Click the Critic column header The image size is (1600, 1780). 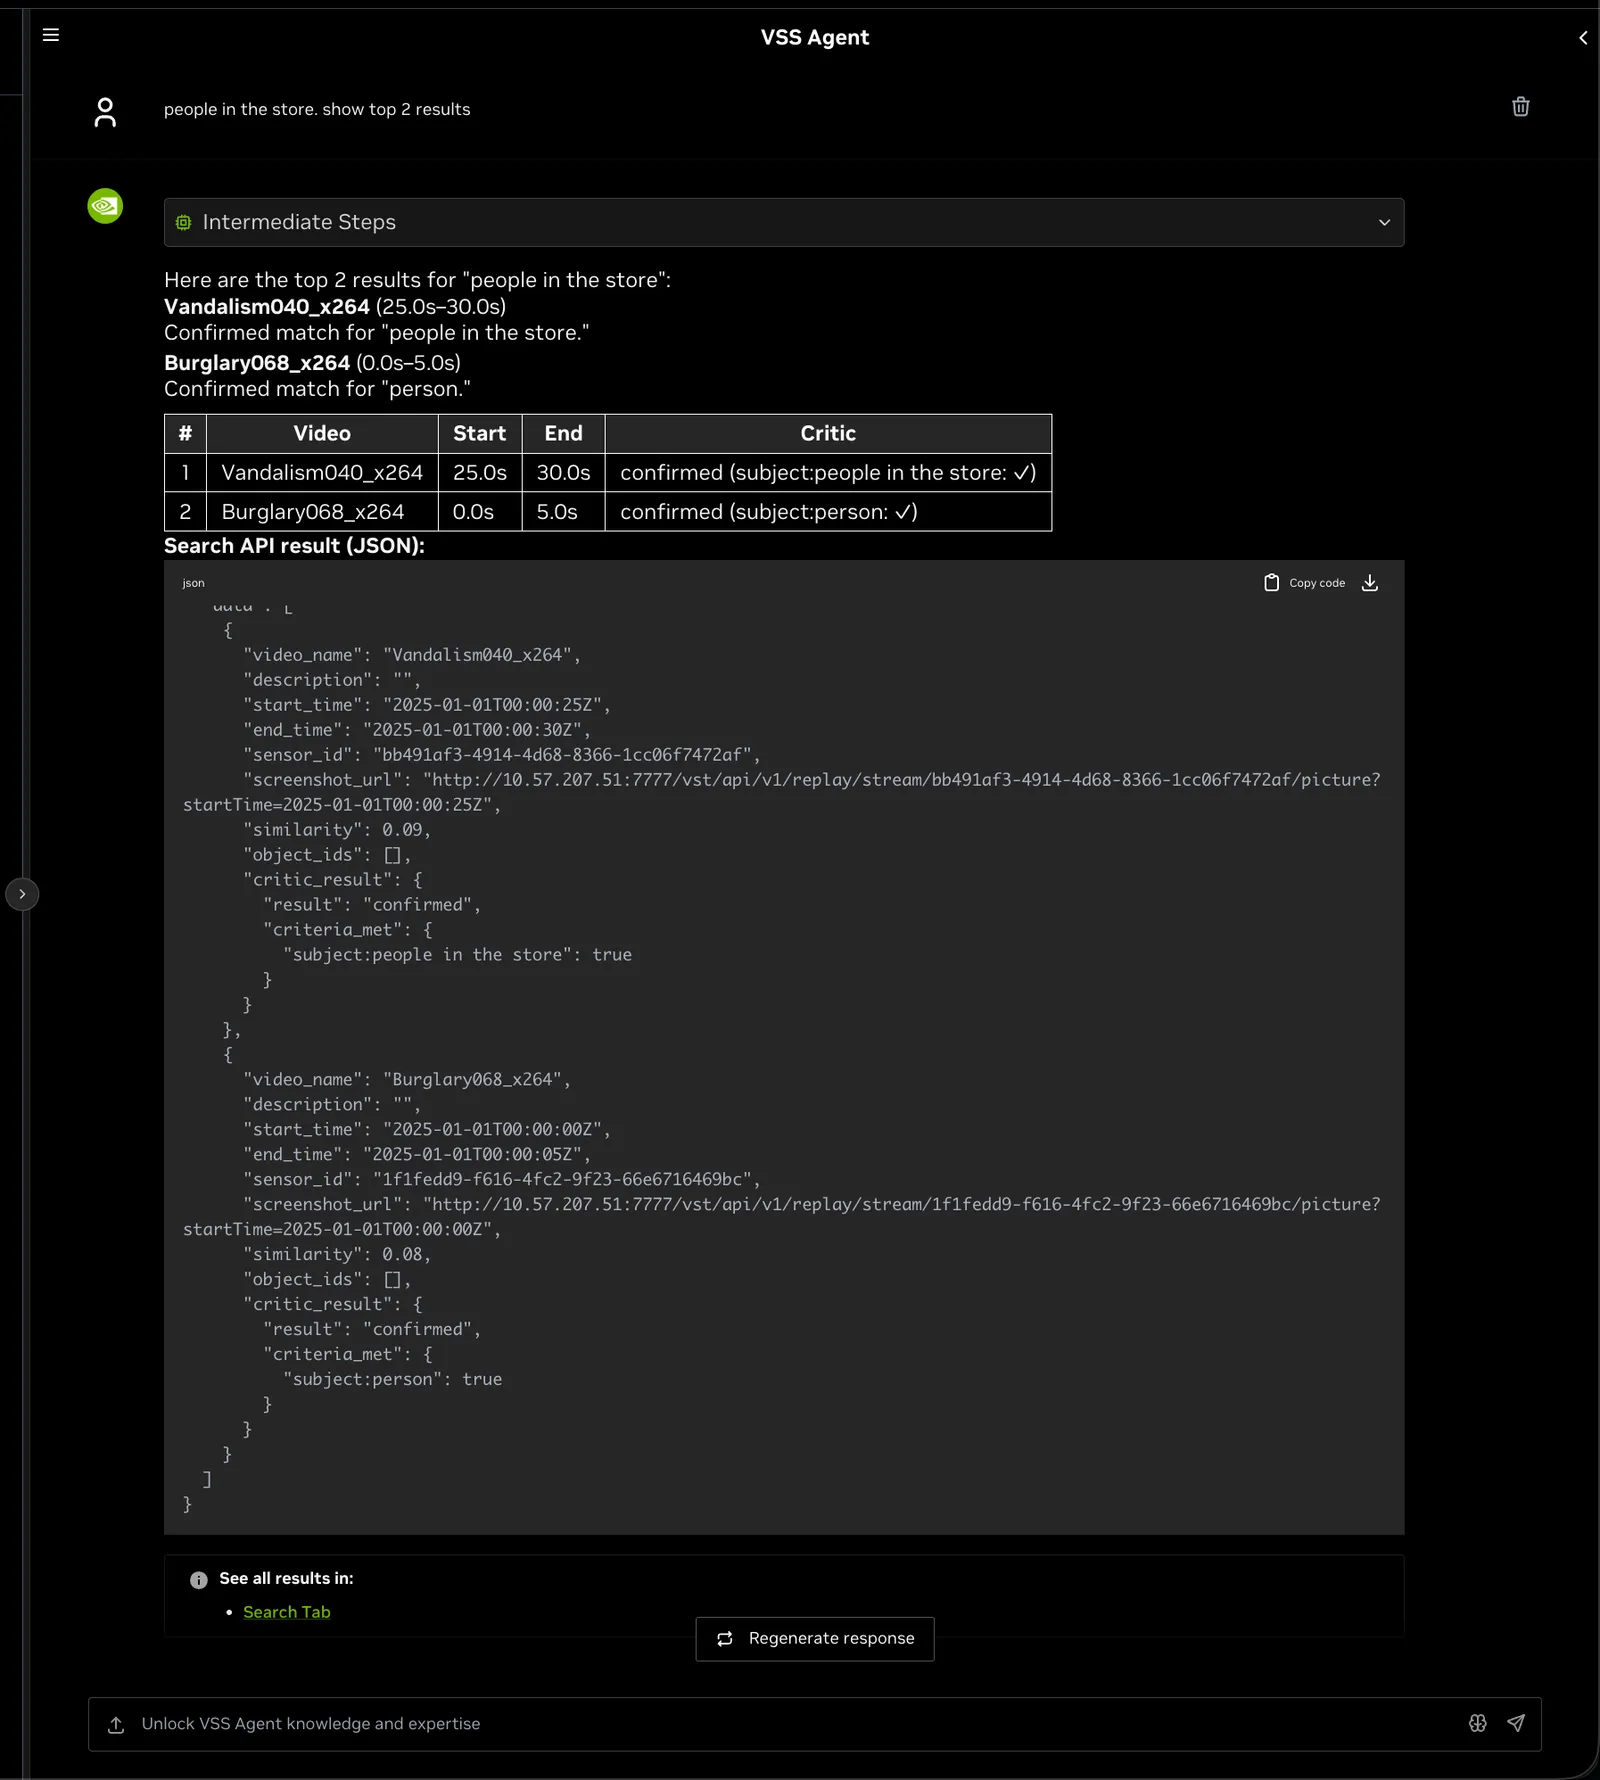click(x=828, y=433)
